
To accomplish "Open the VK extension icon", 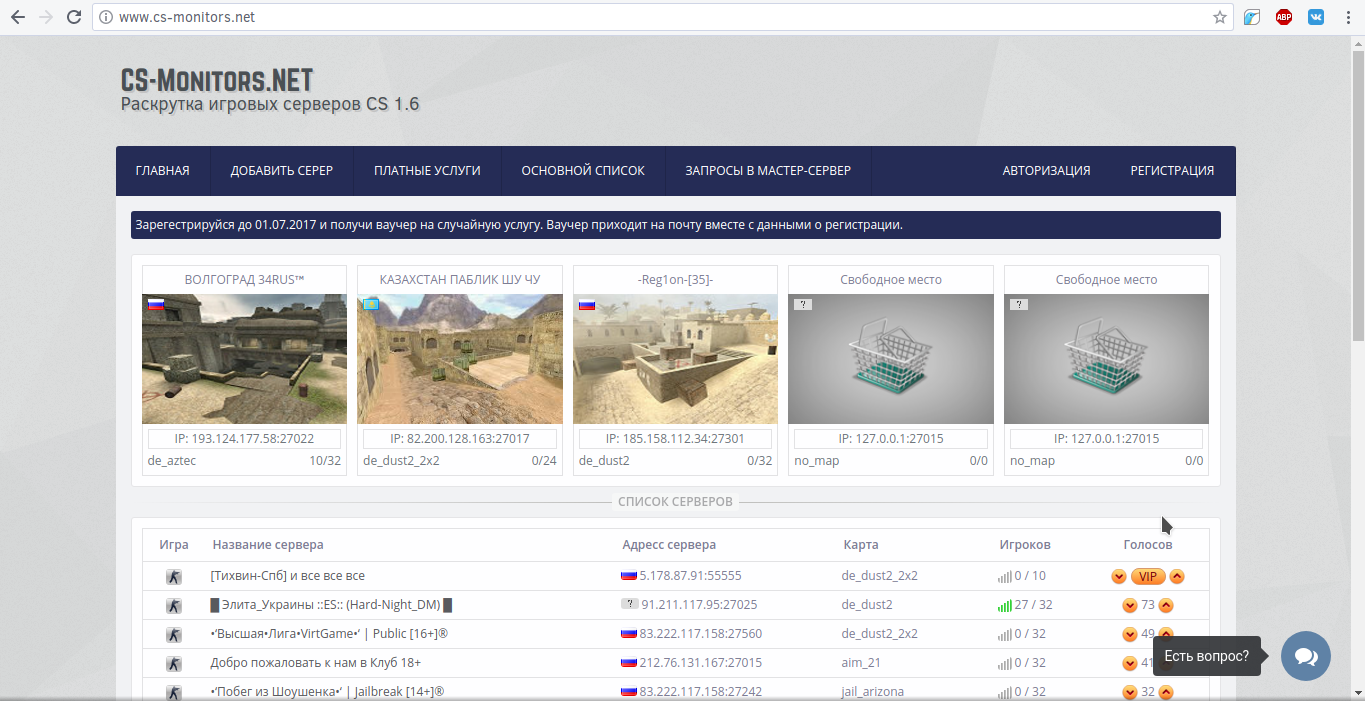I will tap(1316, 17).
